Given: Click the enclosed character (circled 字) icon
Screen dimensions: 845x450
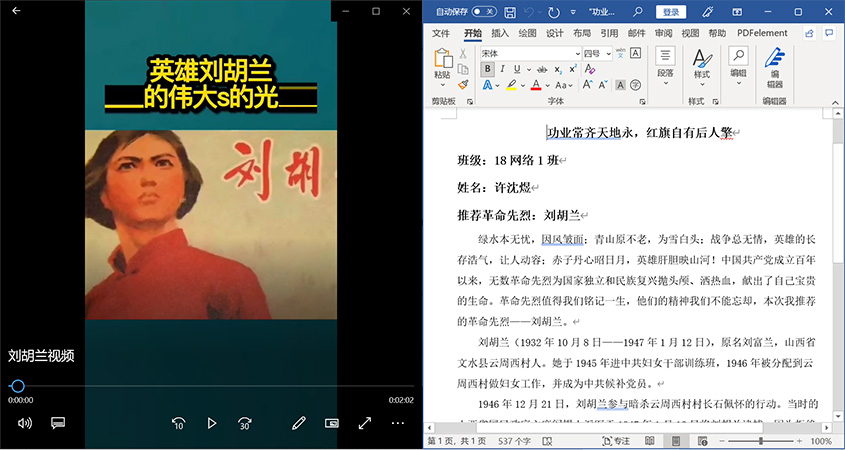Looking at the screenshot, I should coord(635,85).
